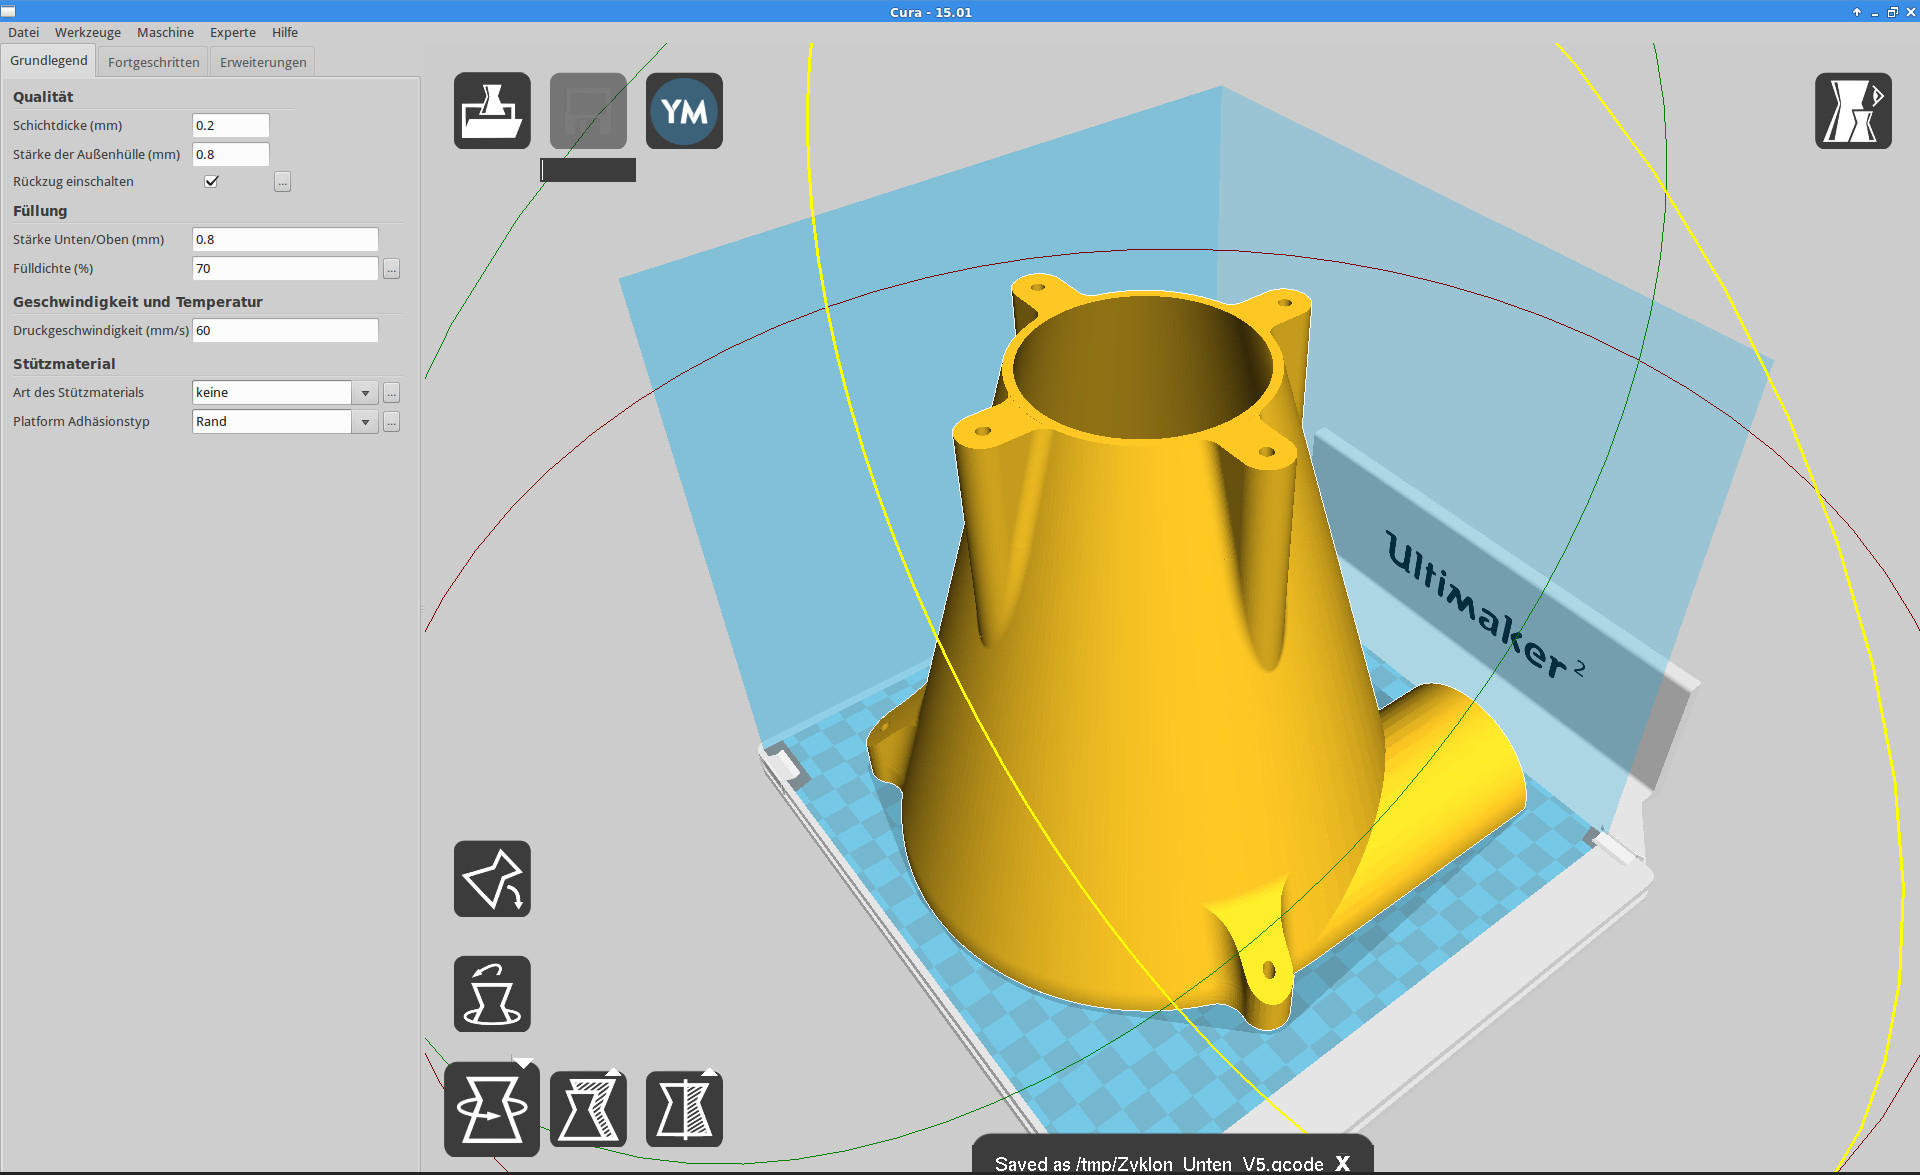This screenshot has height=1175, width=1920.
Task: Click the Load model file icon
Action: click(x=492, y=111)
